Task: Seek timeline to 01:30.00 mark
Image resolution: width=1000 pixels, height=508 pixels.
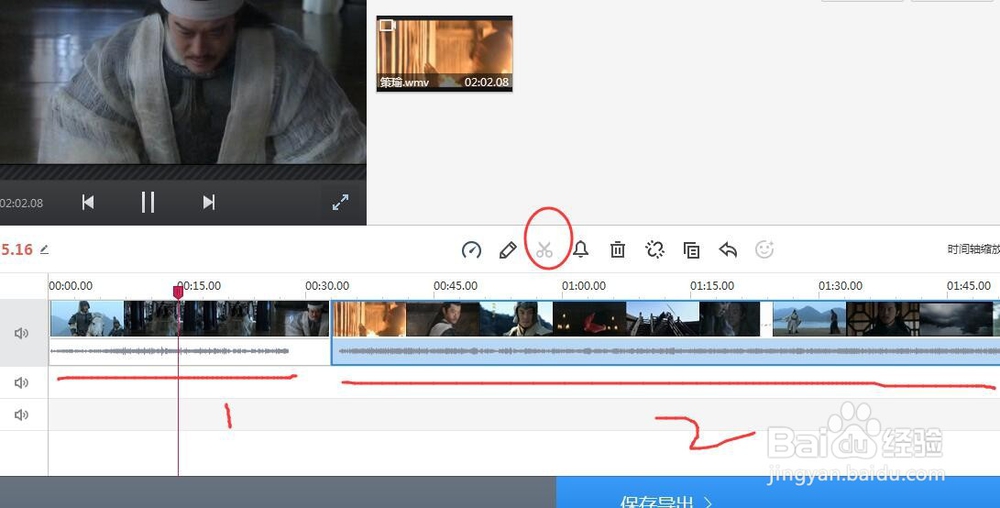Action: click(841, 286)
